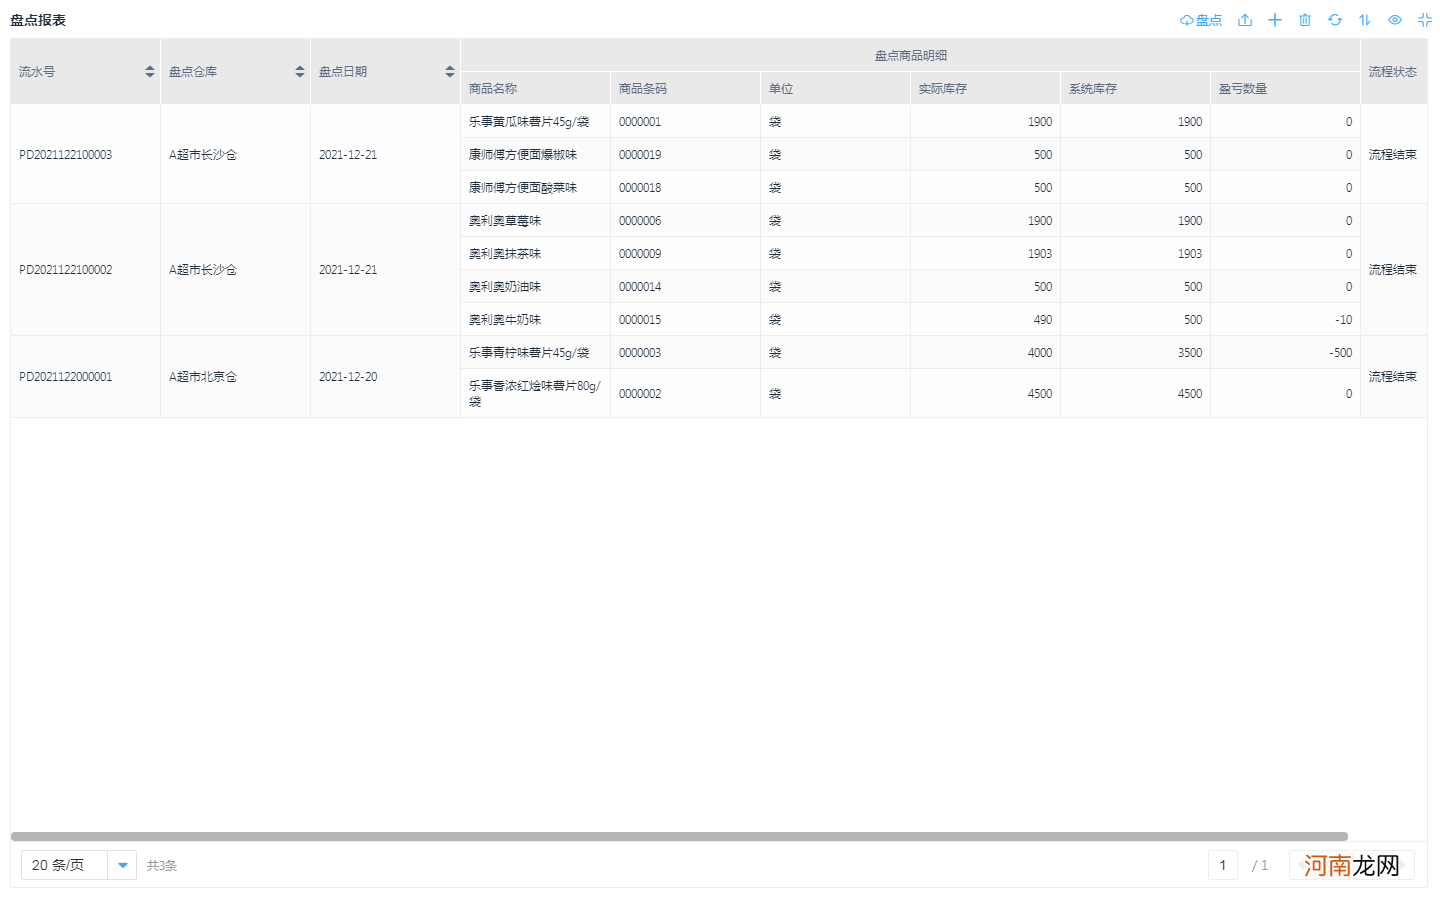Screen dimensions: 1440x900
Task: Click the trash delete icon
Action: (x=1305, y=20)
